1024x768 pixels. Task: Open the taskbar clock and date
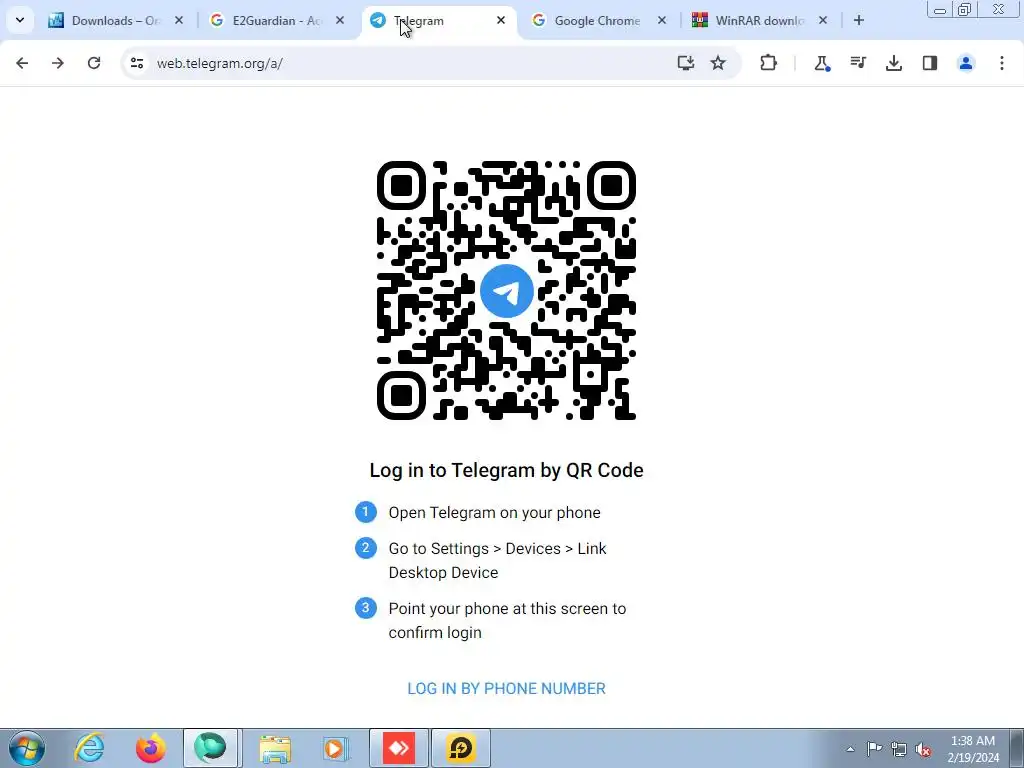(973, 749)
